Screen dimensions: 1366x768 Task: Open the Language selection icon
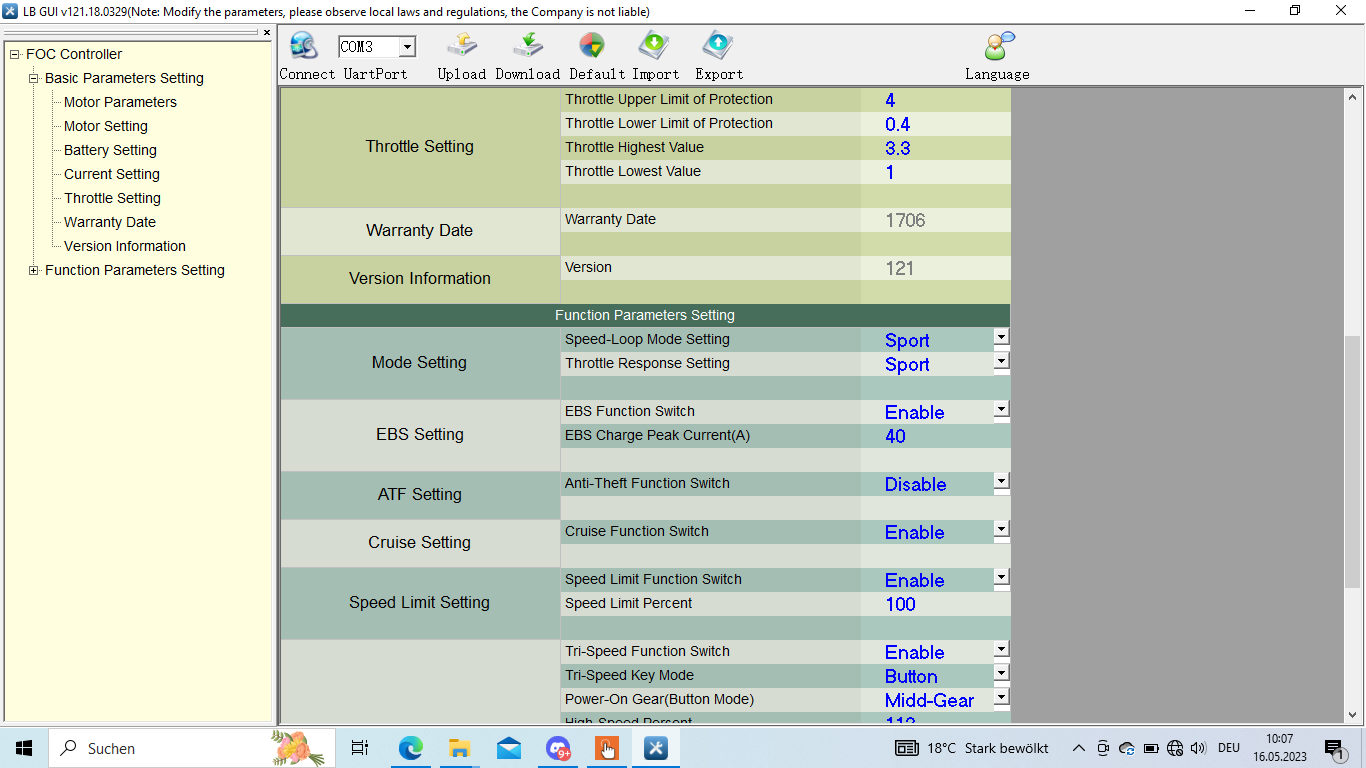click(x=997, y=47)
